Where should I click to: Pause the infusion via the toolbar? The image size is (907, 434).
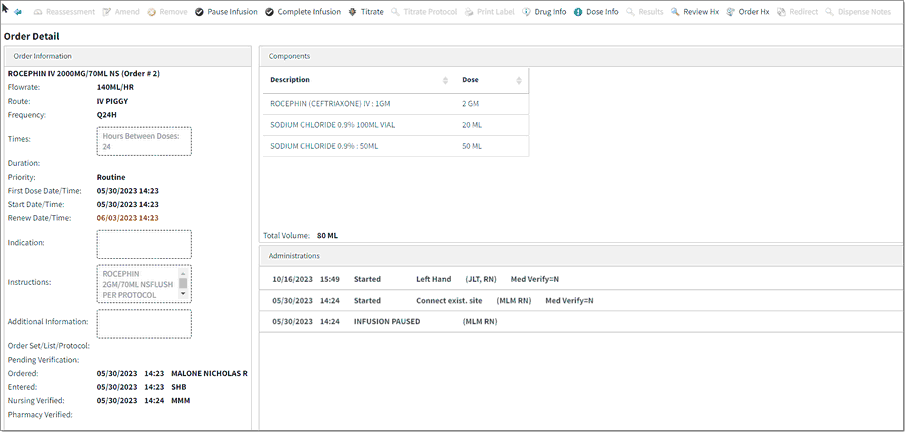tap(226, 12)
